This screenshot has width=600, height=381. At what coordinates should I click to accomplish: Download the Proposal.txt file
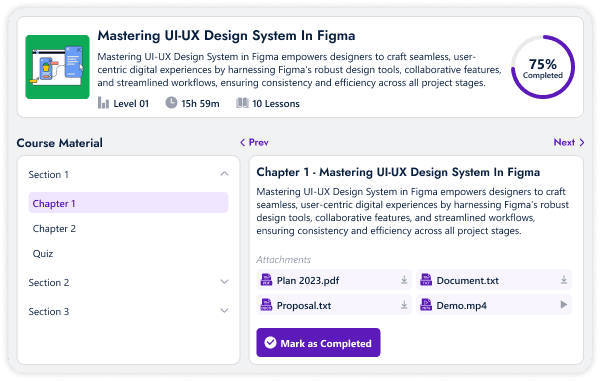[x=404, y=305]
